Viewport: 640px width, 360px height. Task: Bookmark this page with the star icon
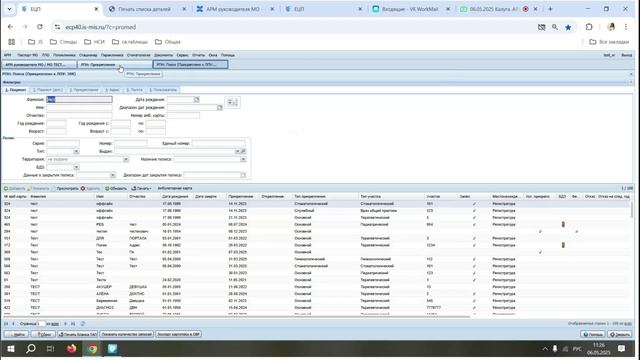coord(568,27)
